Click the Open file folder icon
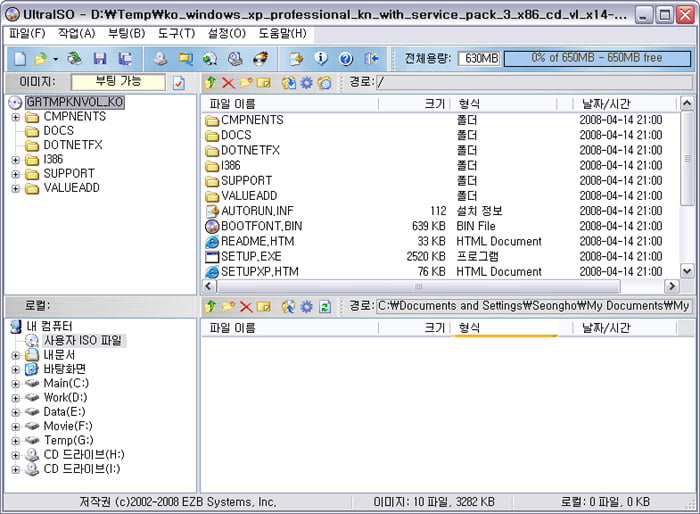The image size is (700, 514). coord(41,59)
